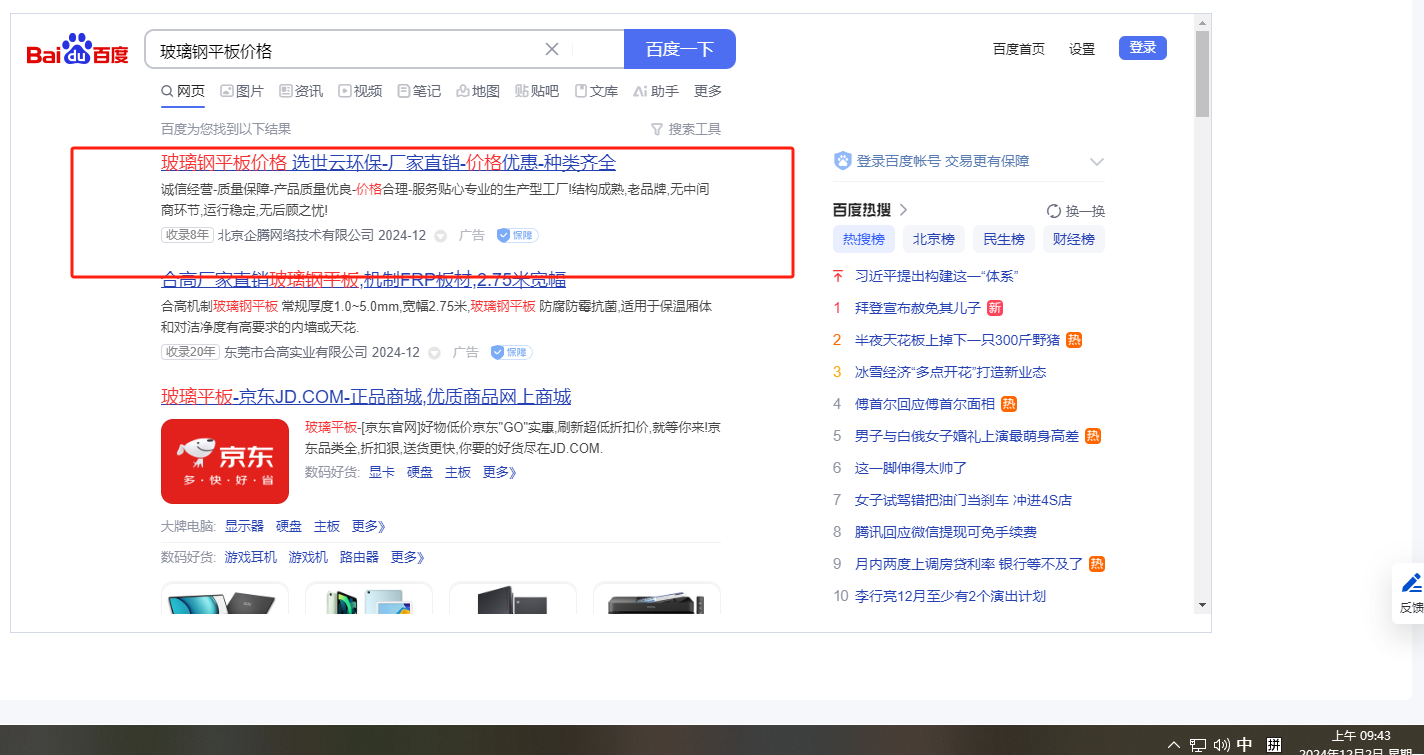This screenshot has width=1424, height=755.
Task: Click the 登录 button
Action: pyautogui.click(x=1142, y=48)
